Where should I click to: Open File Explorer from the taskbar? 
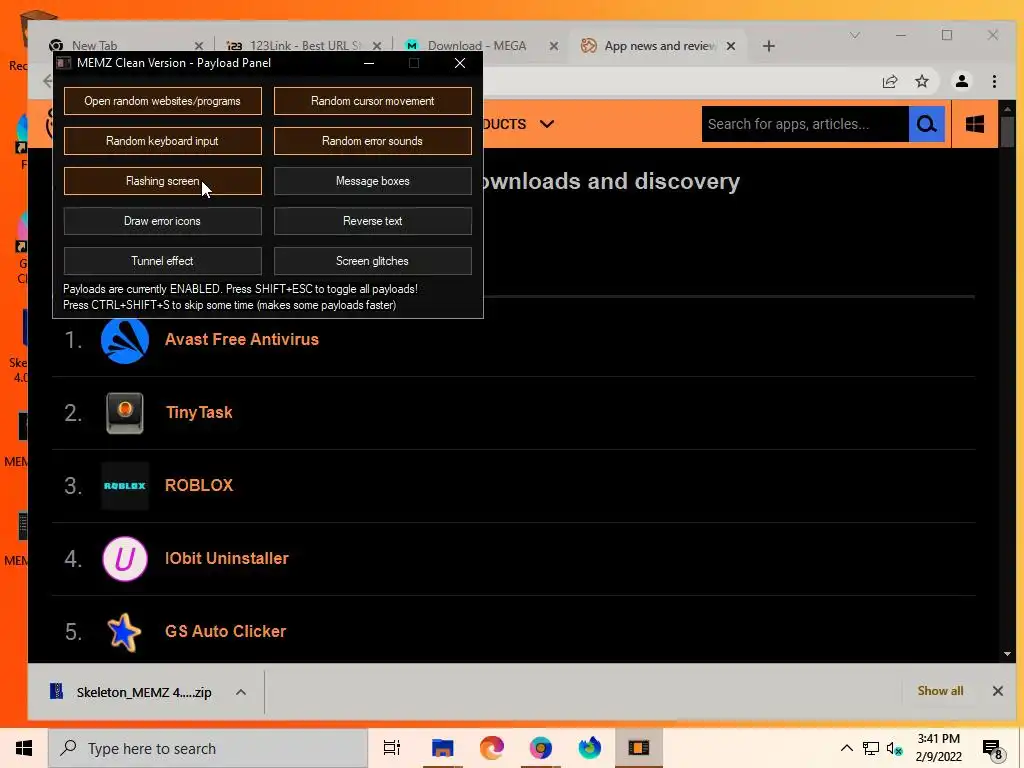pos(442,748)
